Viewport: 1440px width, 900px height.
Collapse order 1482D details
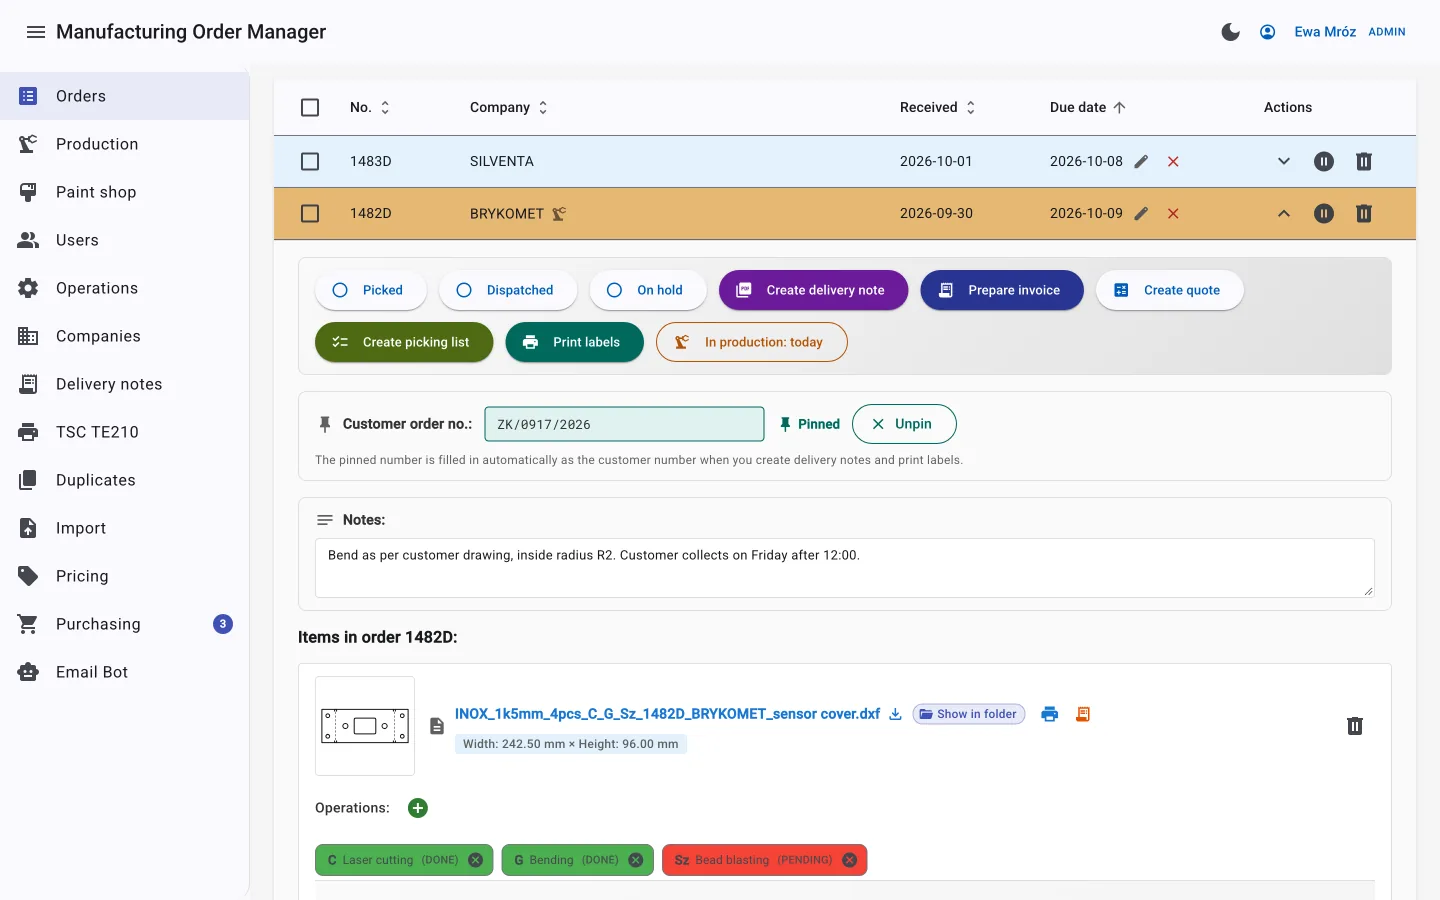pyautogui.click(x=1284, y=213)
